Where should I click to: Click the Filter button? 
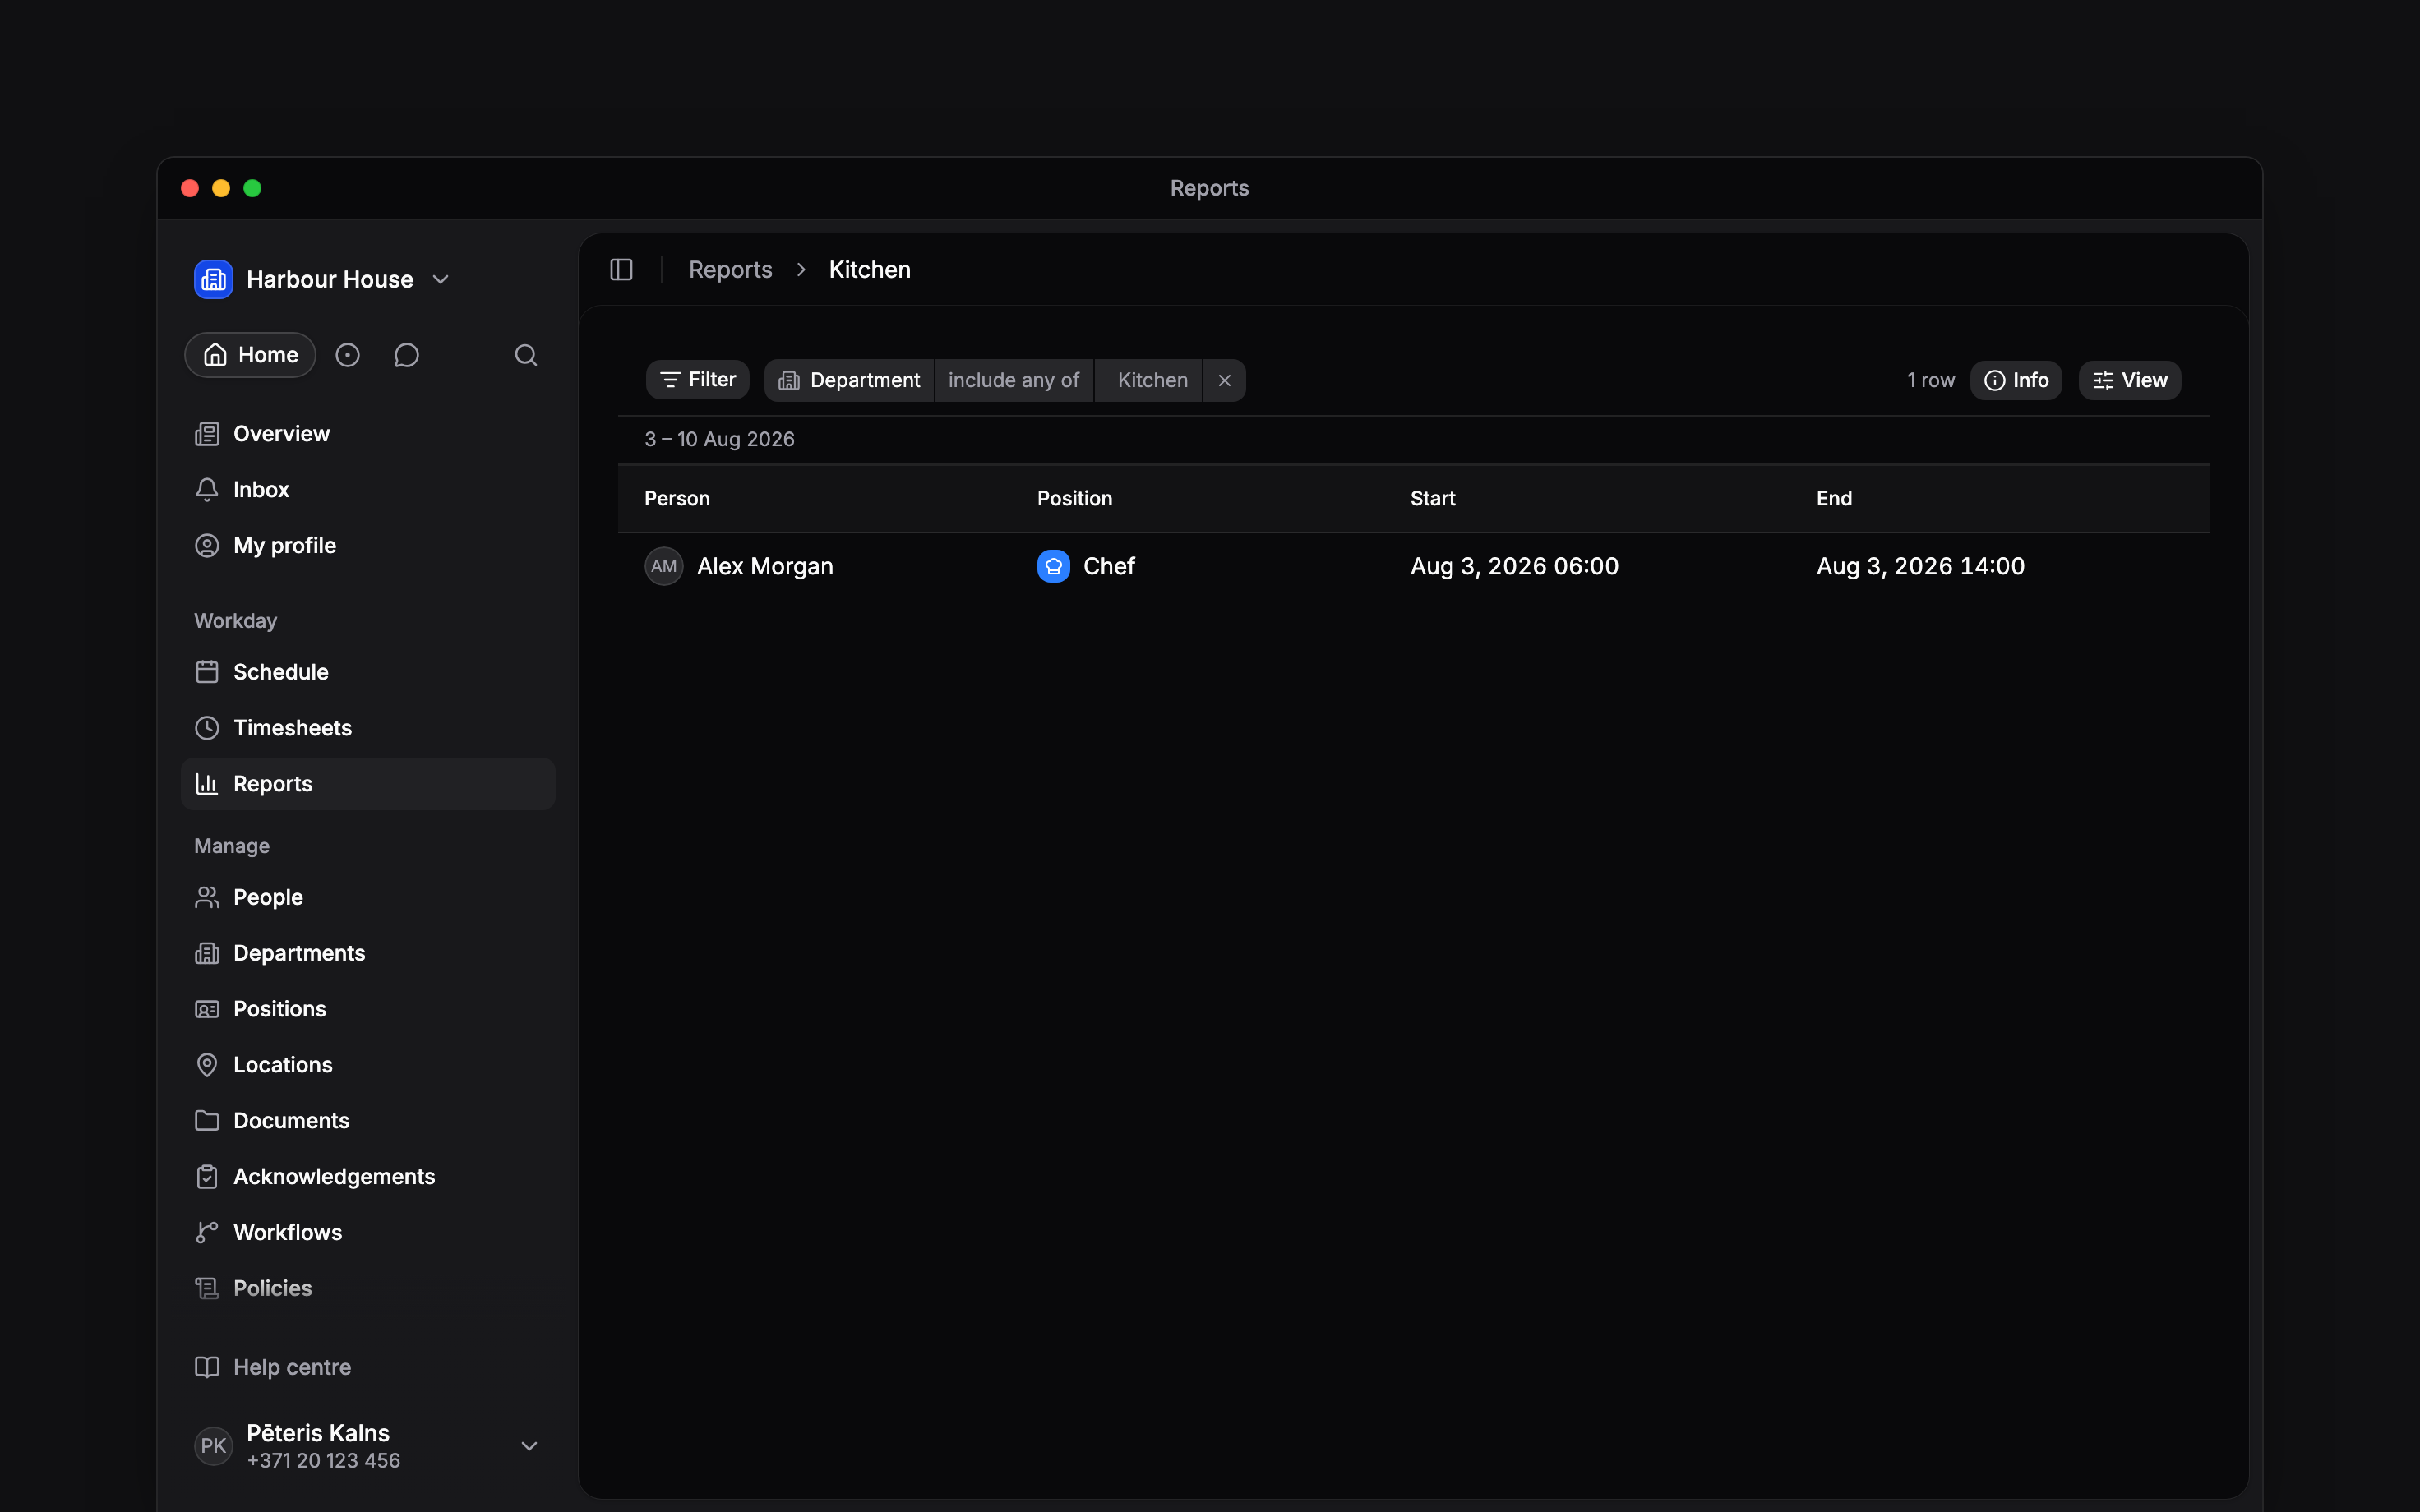[x=697, y=380]
